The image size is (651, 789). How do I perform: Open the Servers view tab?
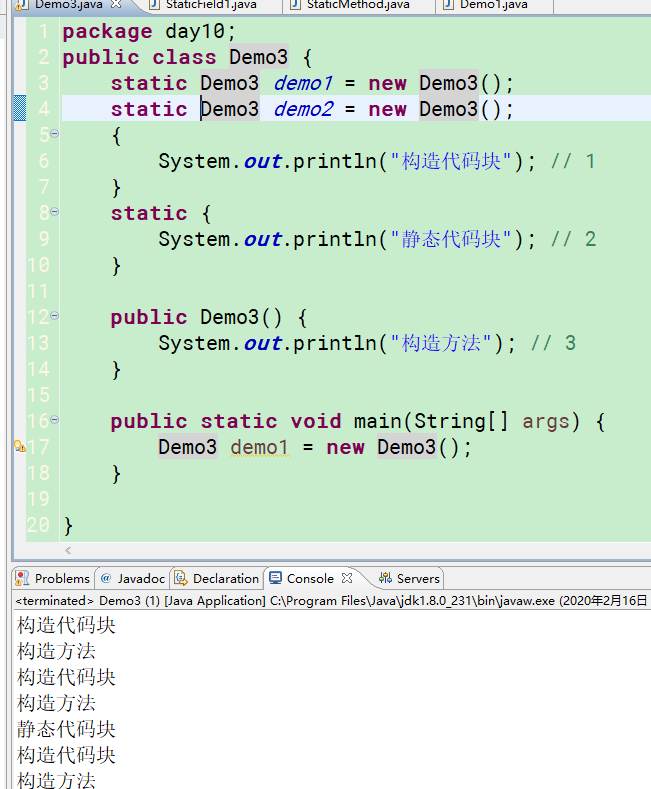pyautogui.click(x=410, y=579)
